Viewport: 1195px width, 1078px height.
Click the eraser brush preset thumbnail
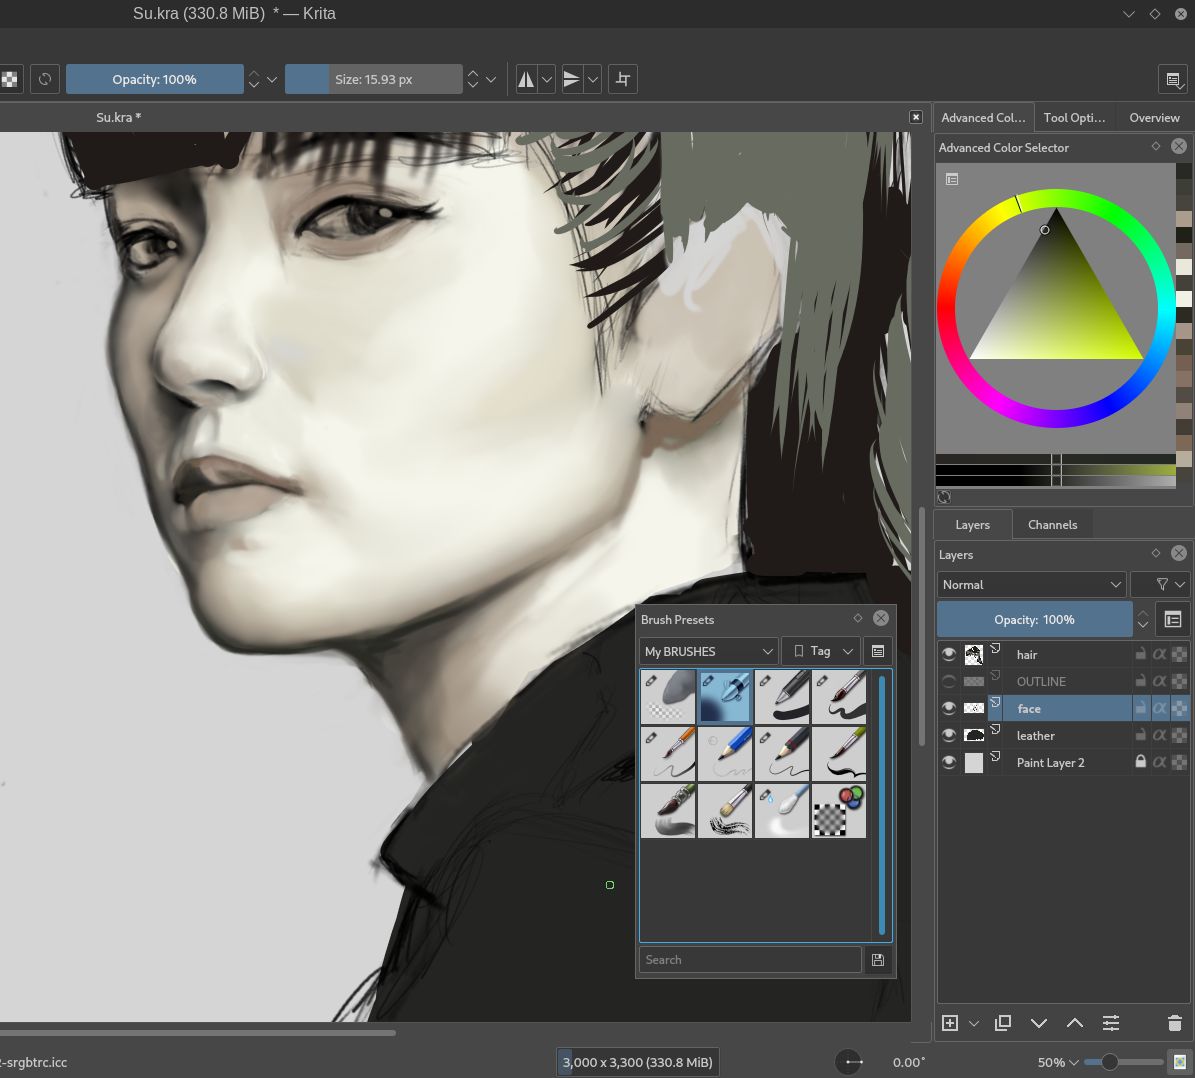click(x=668, y=696)
